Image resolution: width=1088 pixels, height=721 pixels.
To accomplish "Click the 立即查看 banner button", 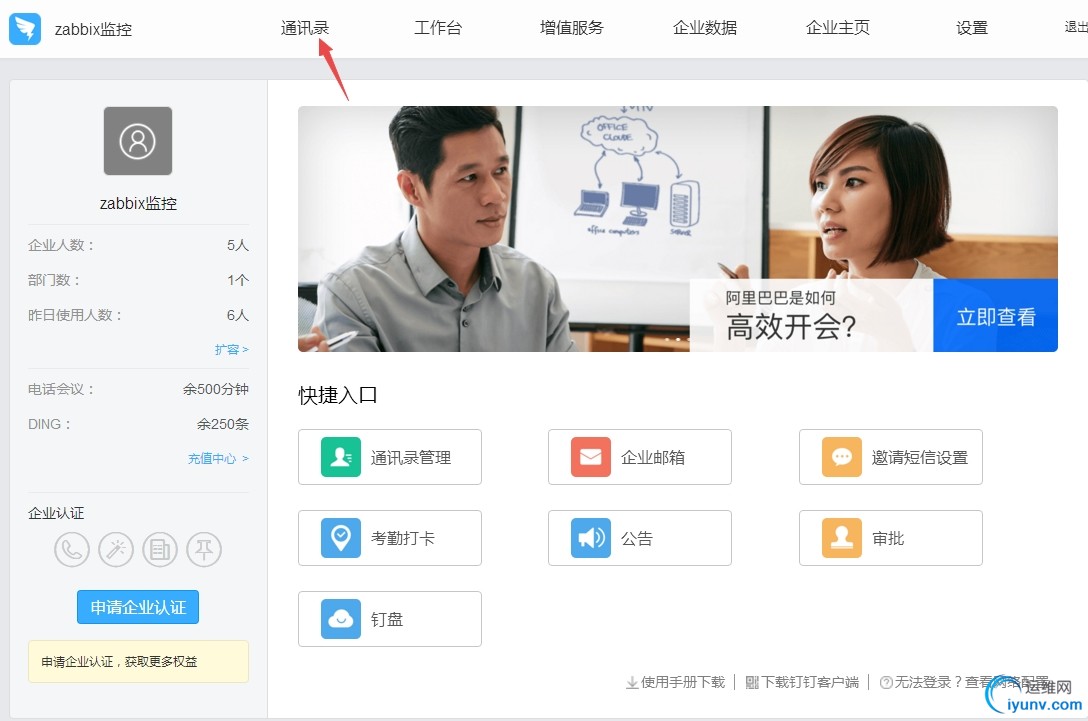I will (996, 316).
